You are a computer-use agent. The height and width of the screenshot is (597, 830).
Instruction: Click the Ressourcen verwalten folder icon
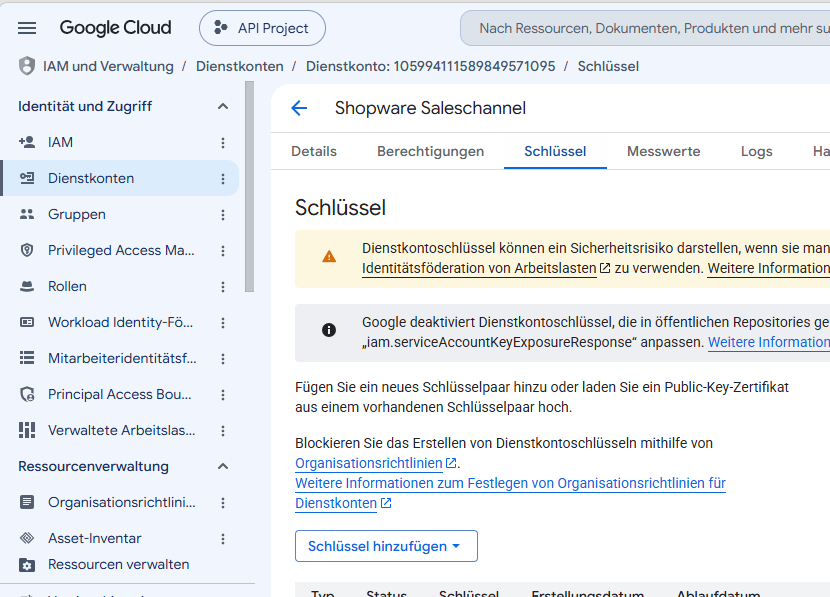pyautogui.click(x=27, y=565)
